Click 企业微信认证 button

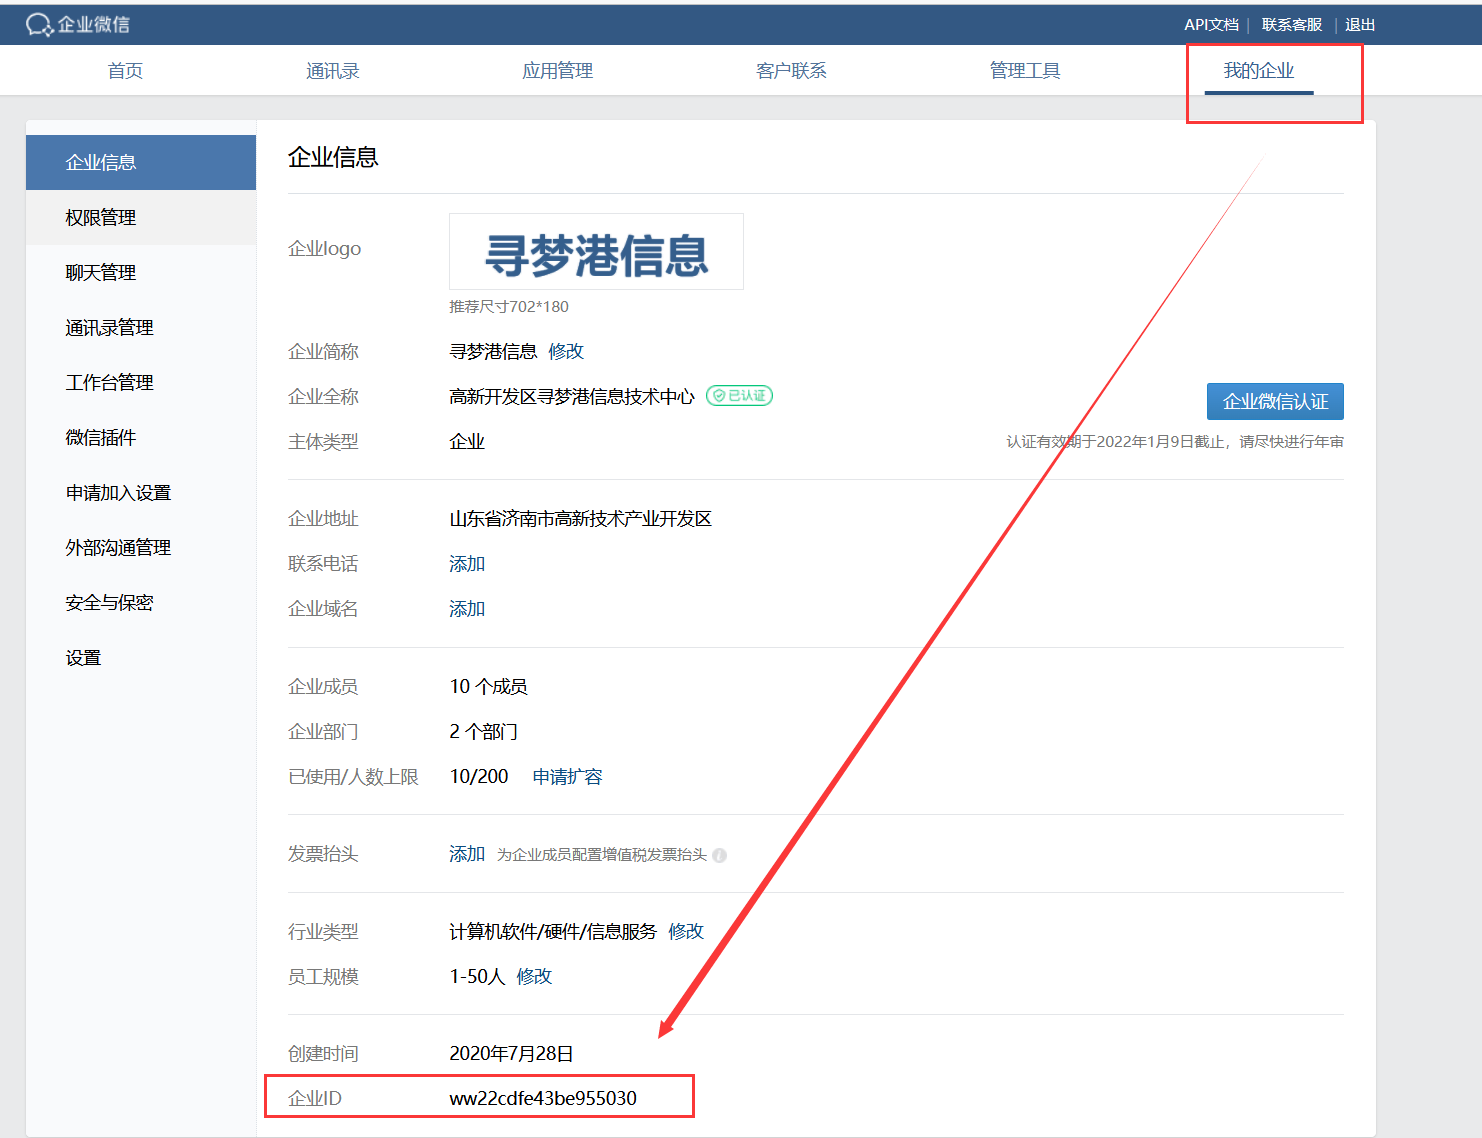tap(1275, 401)
